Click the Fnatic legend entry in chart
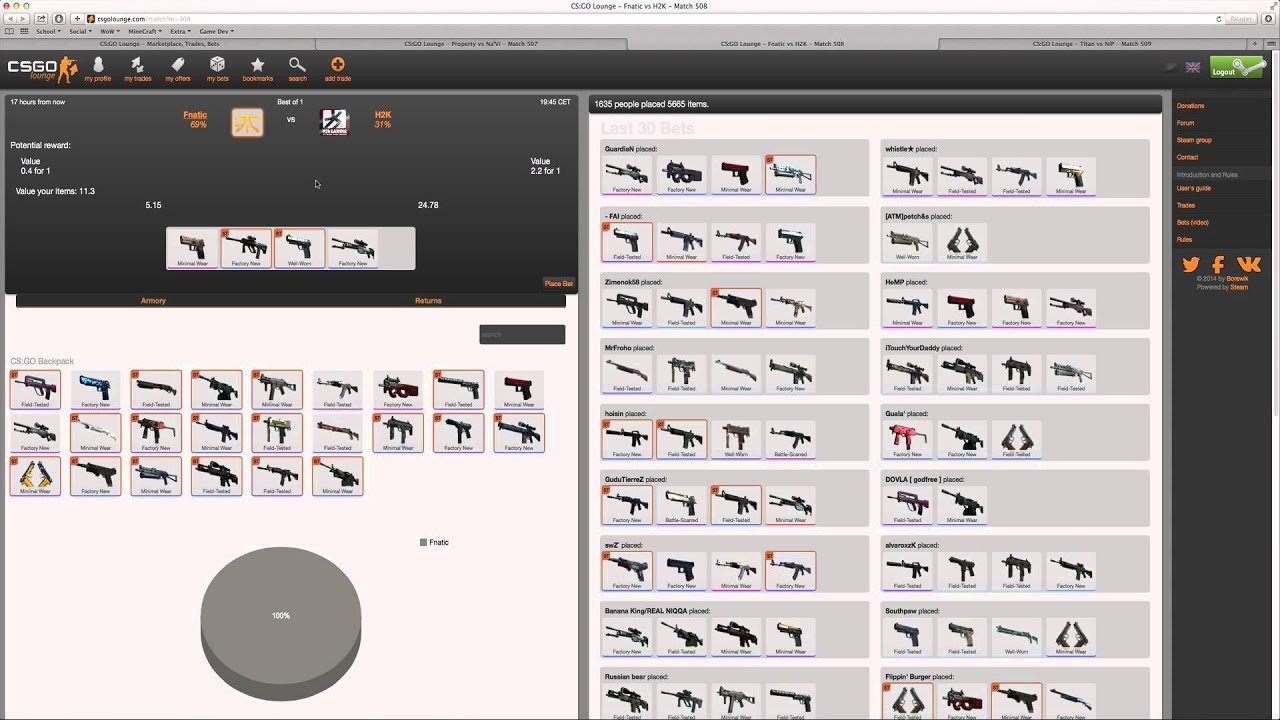The height and width of the screenshot is (720, 1280). (434, 542)
